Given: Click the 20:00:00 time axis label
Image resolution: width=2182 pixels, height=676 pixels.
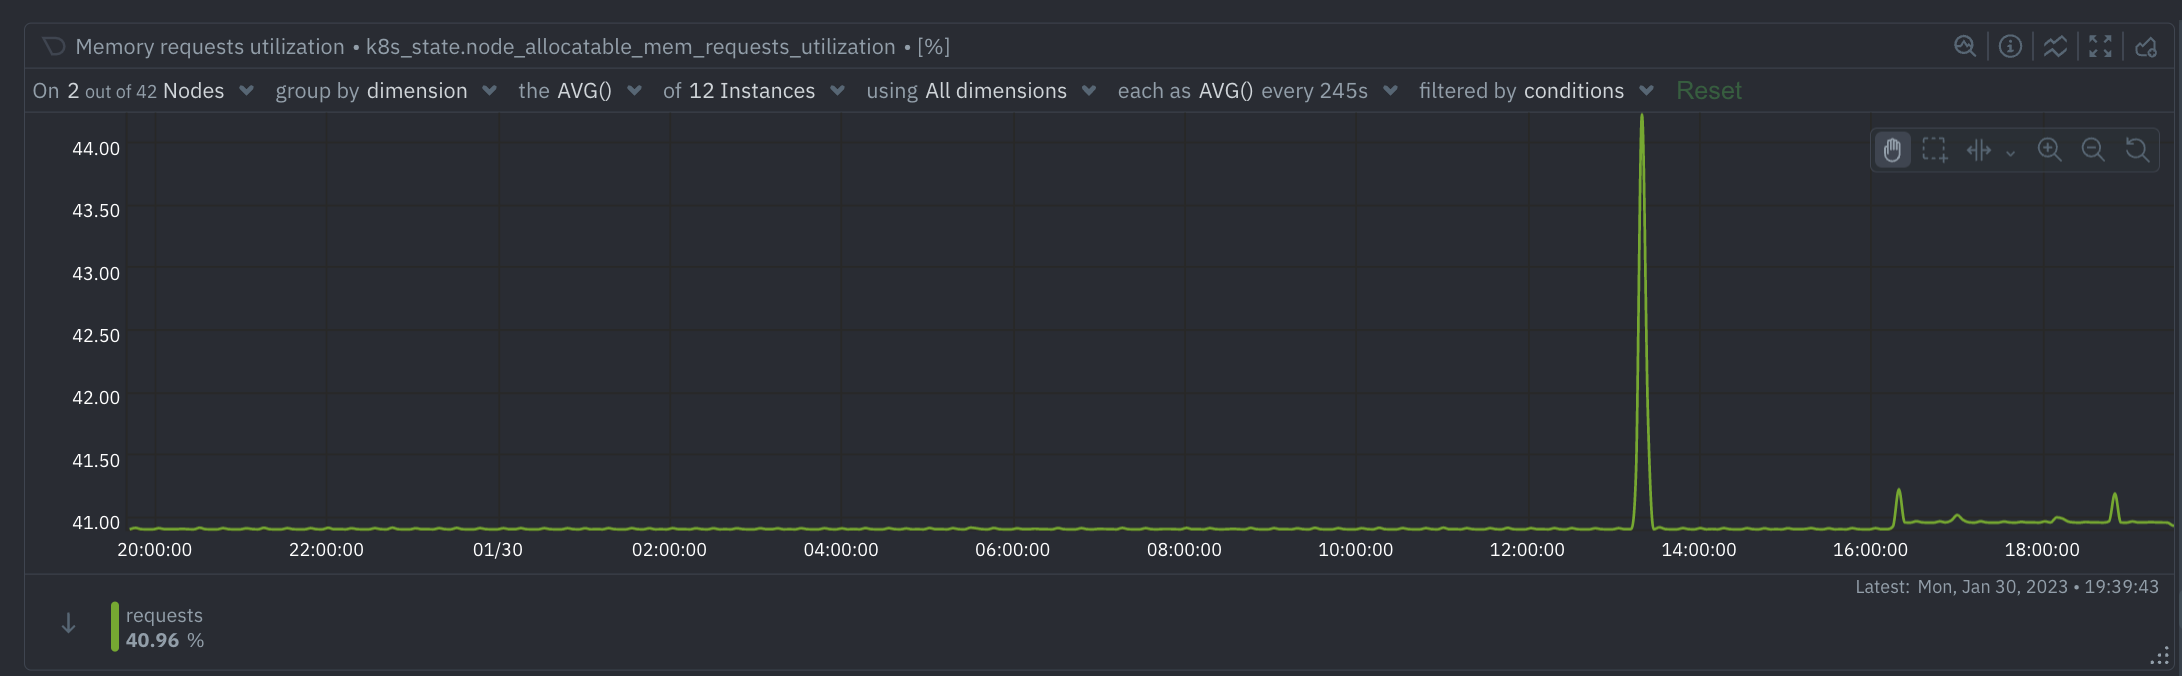Looking at the screenshot, I should tap(155, 550).
